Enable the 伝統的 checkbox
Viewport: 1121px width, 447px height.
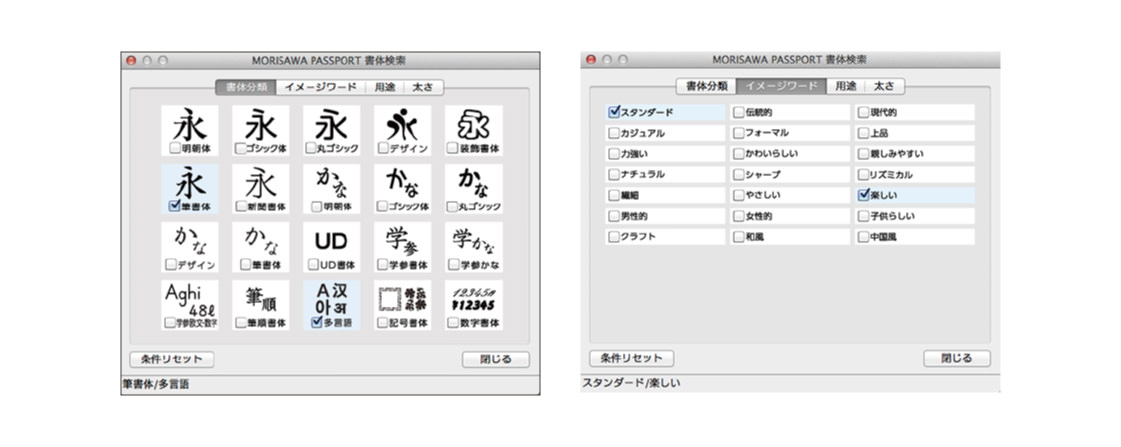coord(739,112)
